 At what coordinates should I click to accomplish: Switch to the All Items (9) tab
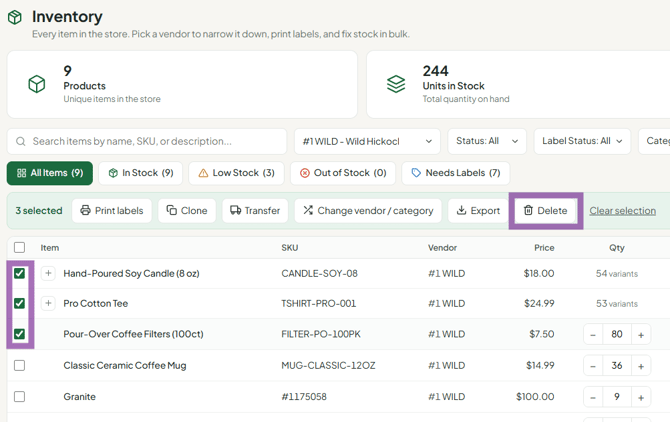click(50, 173)
